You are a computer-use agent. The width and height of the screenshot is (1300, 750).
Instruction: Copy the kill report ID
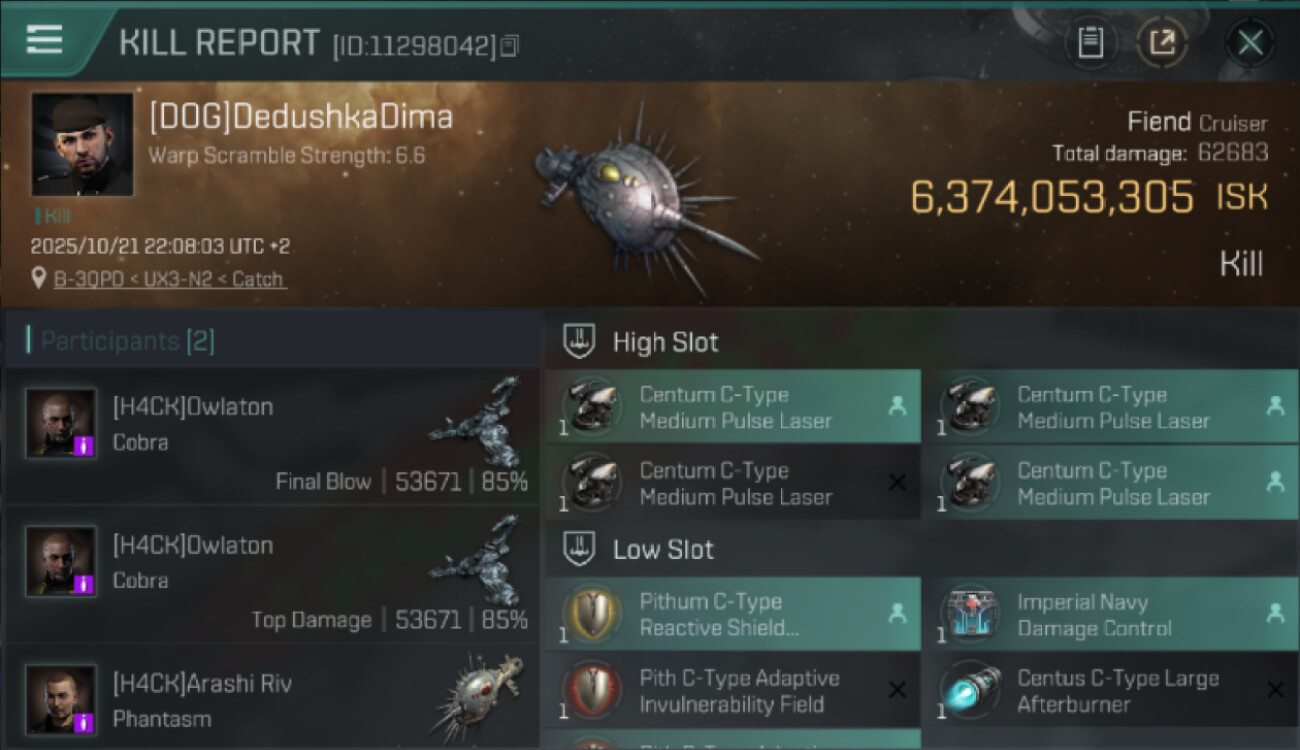[510, 46]
